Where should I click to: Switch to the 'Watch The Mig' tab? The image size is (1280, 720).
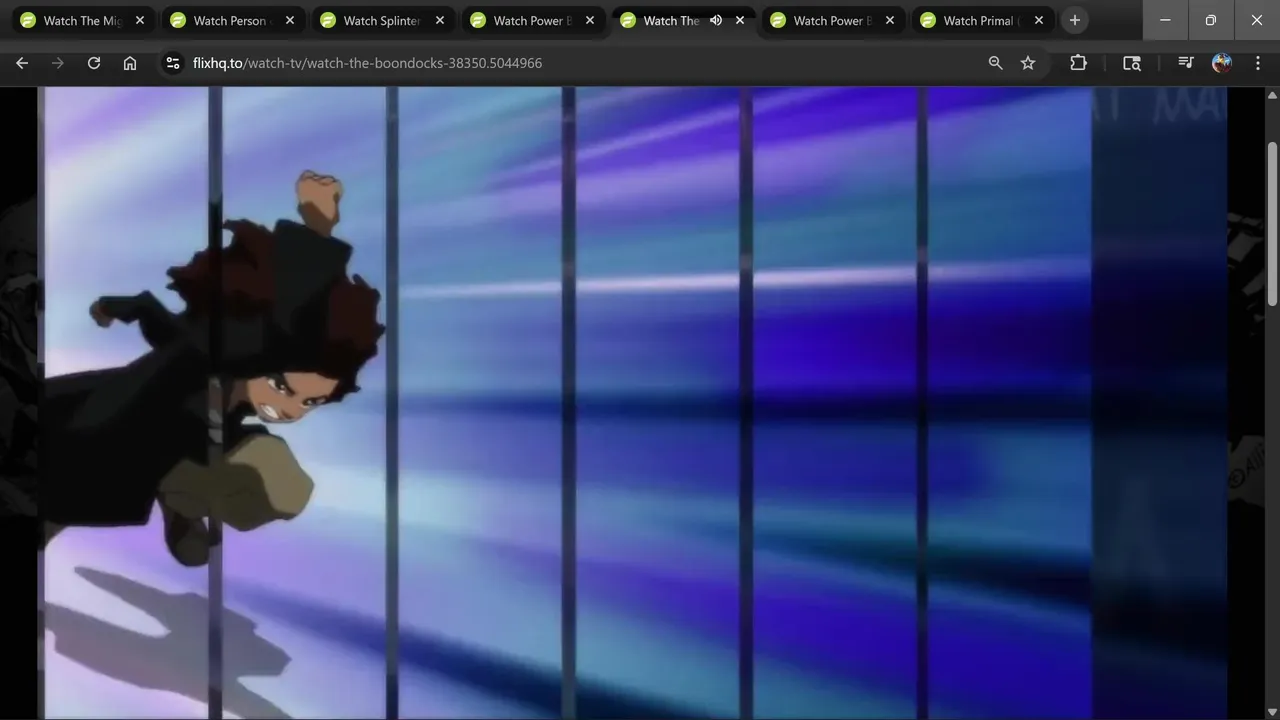[x=83, y=20]
